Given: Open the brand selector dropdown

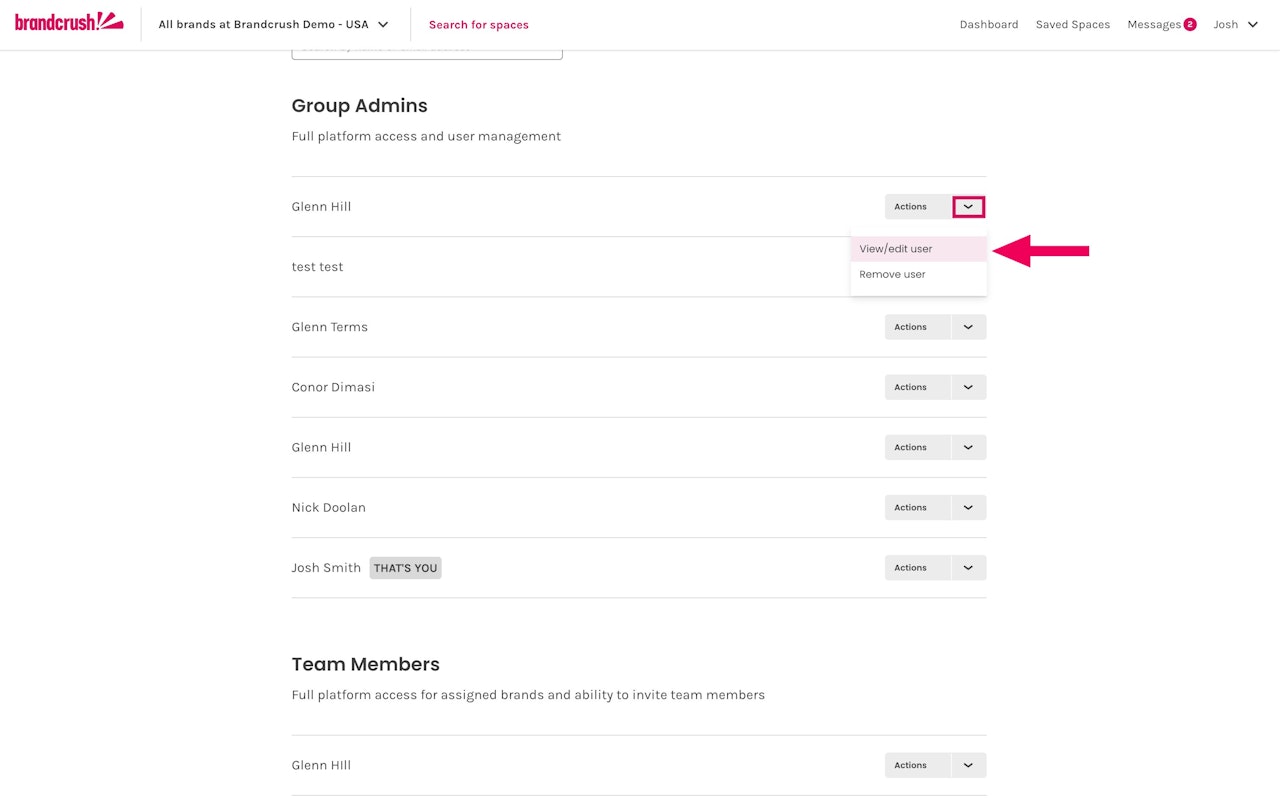Looking at the screenshot, I should (273, 25).
